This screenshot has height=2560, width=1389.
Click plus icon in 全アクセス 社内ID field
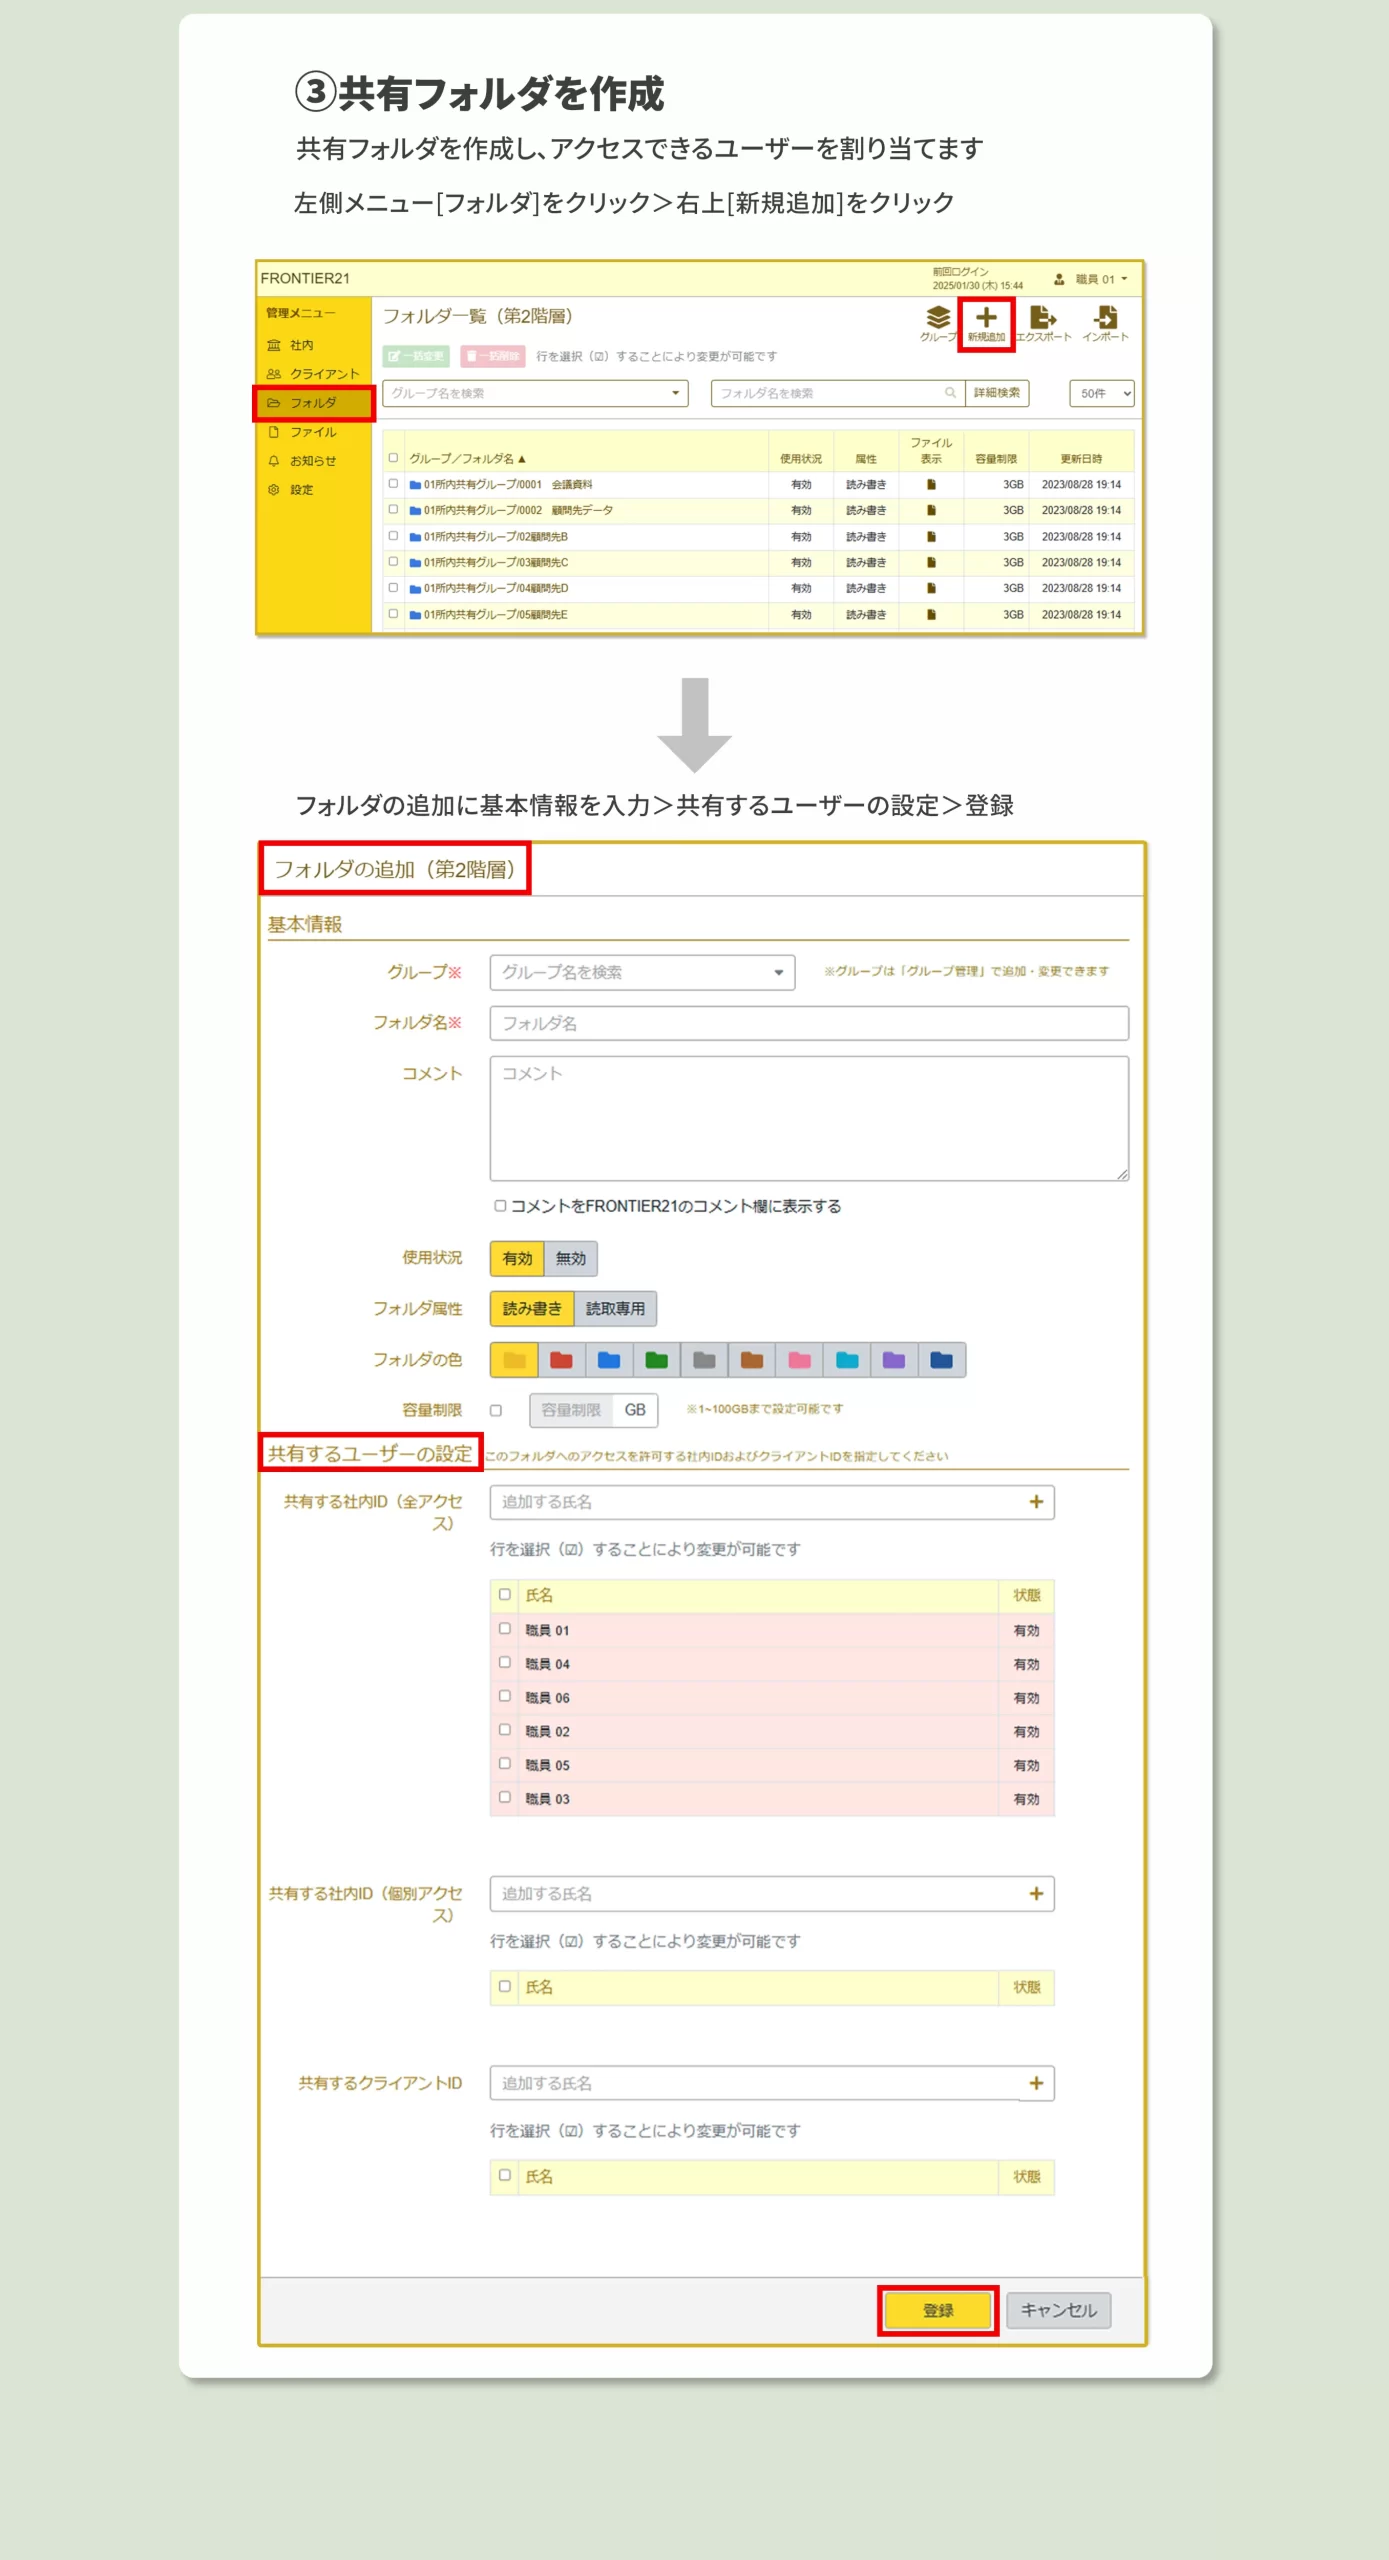(x=1036, y=1502)
